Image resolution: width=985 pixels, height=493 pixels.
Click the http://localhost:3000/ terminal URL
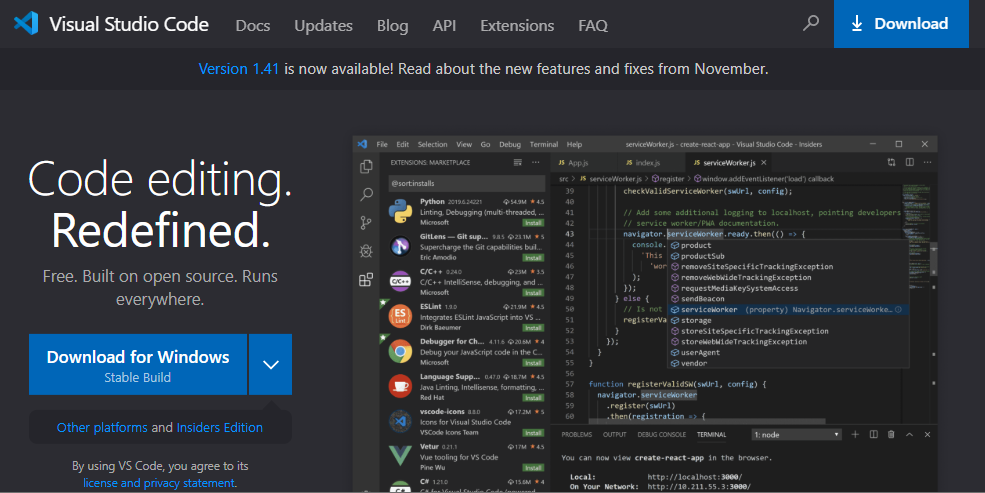point(694,477)
